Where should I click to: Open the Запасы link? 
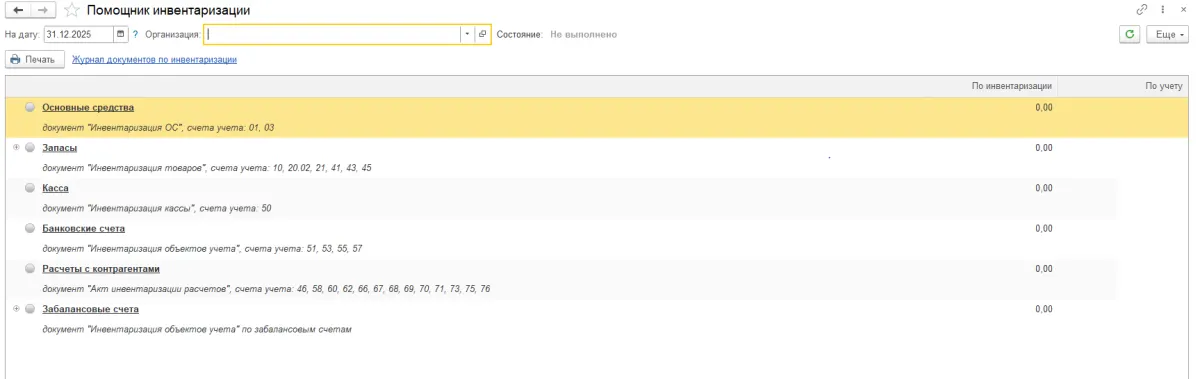60,148
